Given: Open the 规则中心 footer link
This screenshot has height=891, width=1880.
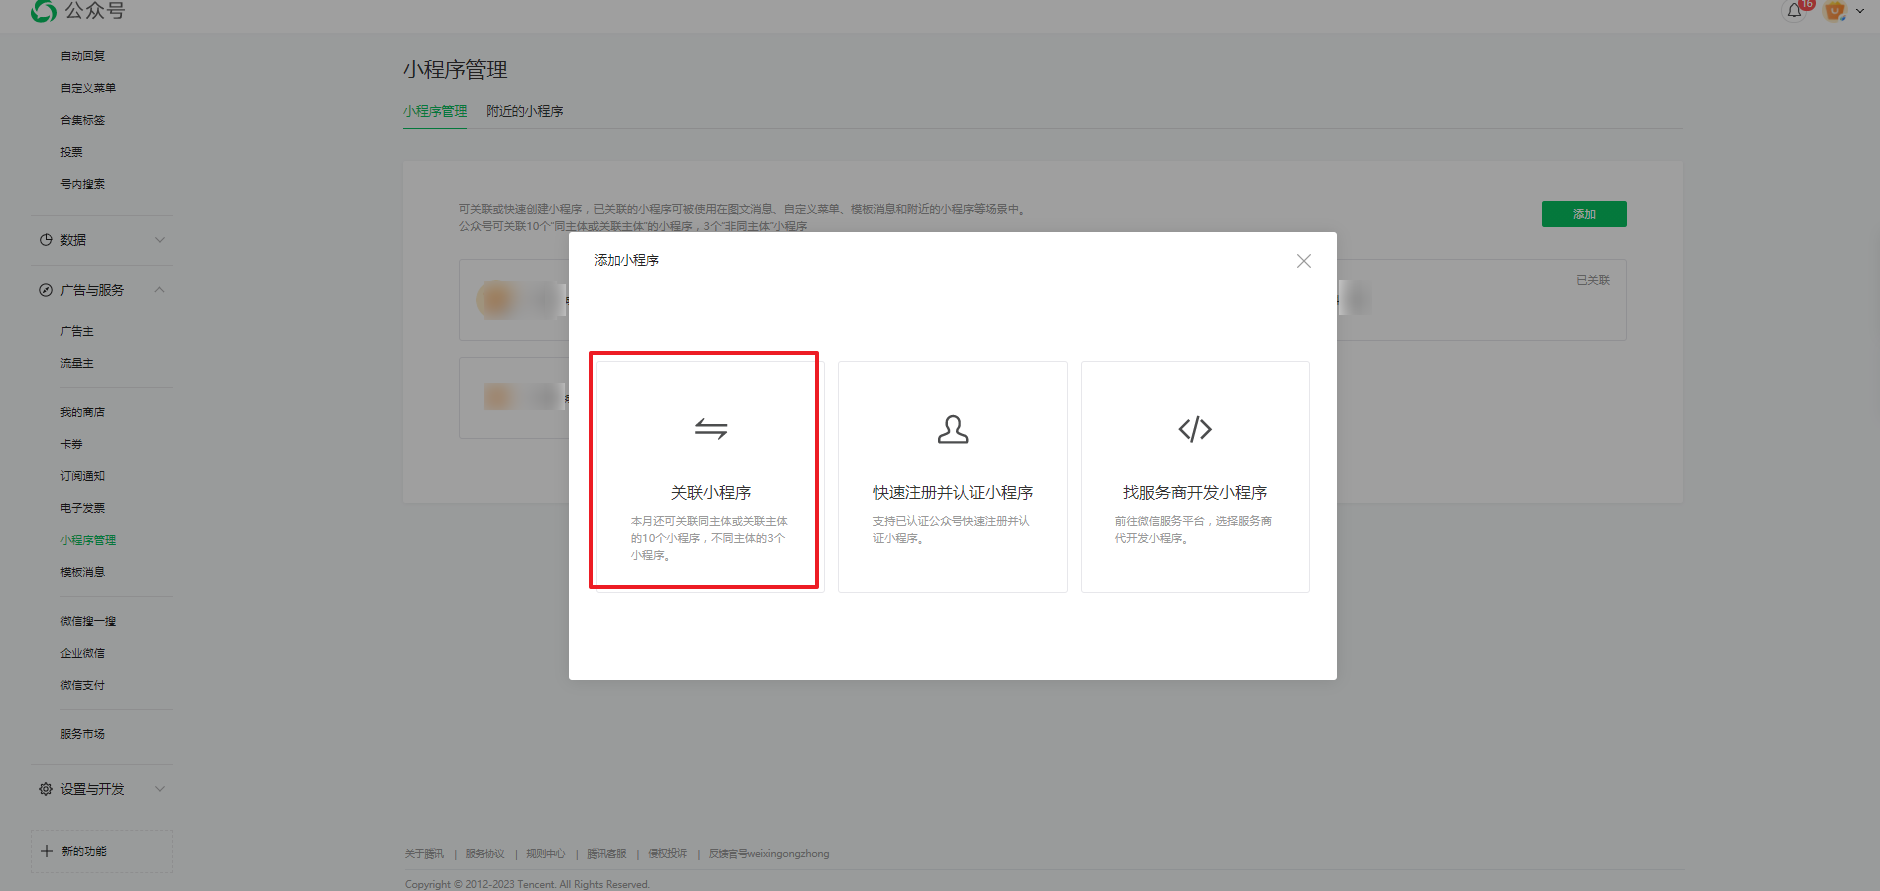Looking at the screenshot, I should [546, 854].
